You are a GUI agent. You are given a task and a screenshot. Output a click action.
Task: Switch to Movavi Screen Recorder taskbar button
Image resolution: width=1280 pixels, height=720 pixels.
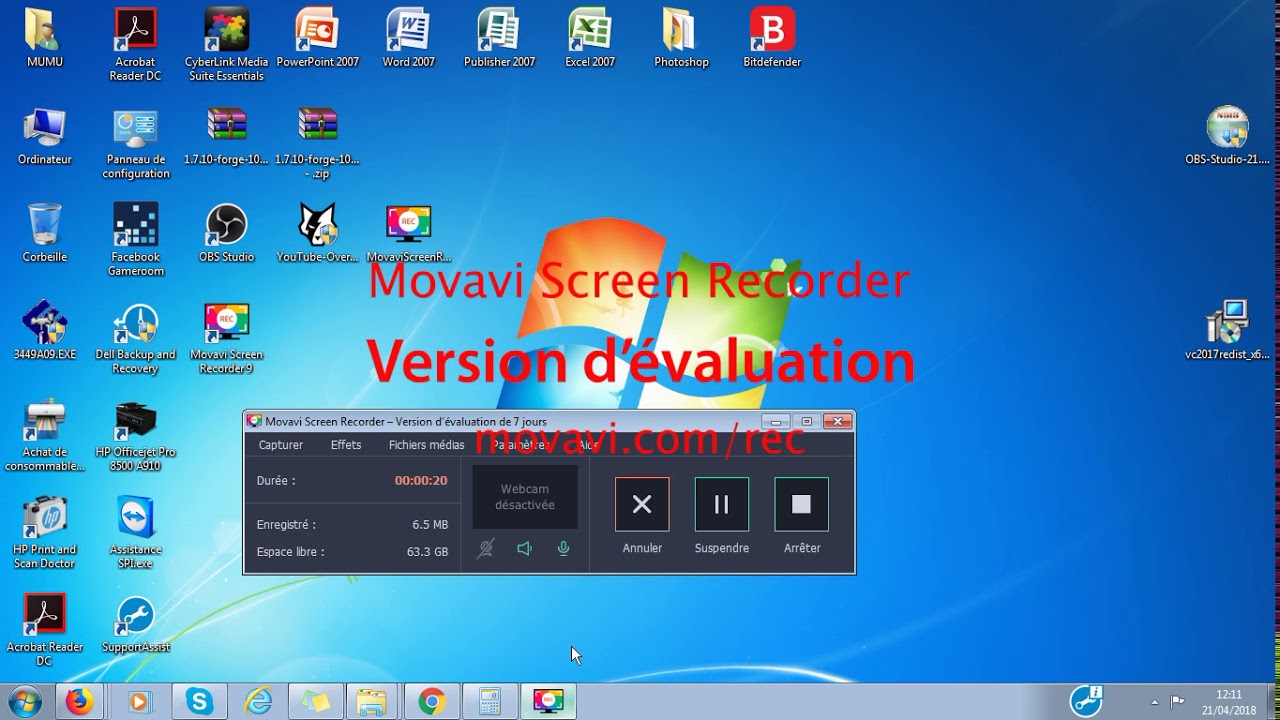click(x=548, y=702)
